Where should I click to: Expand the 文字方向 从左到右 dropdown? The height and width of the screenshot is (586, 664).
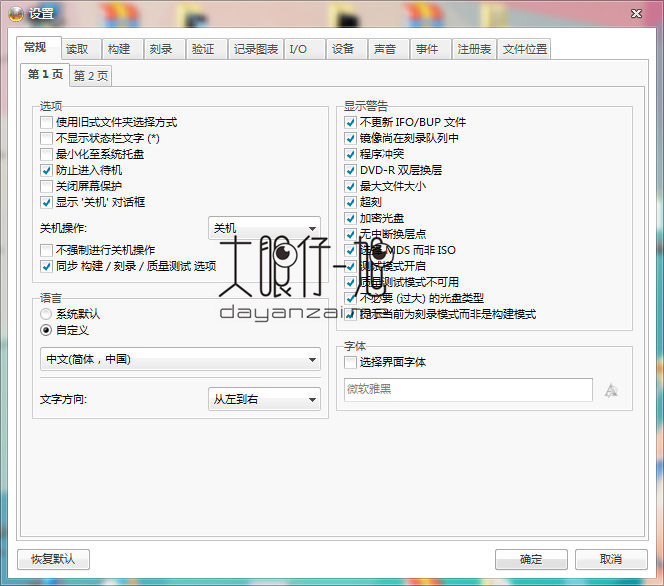[x=264, y=399]
